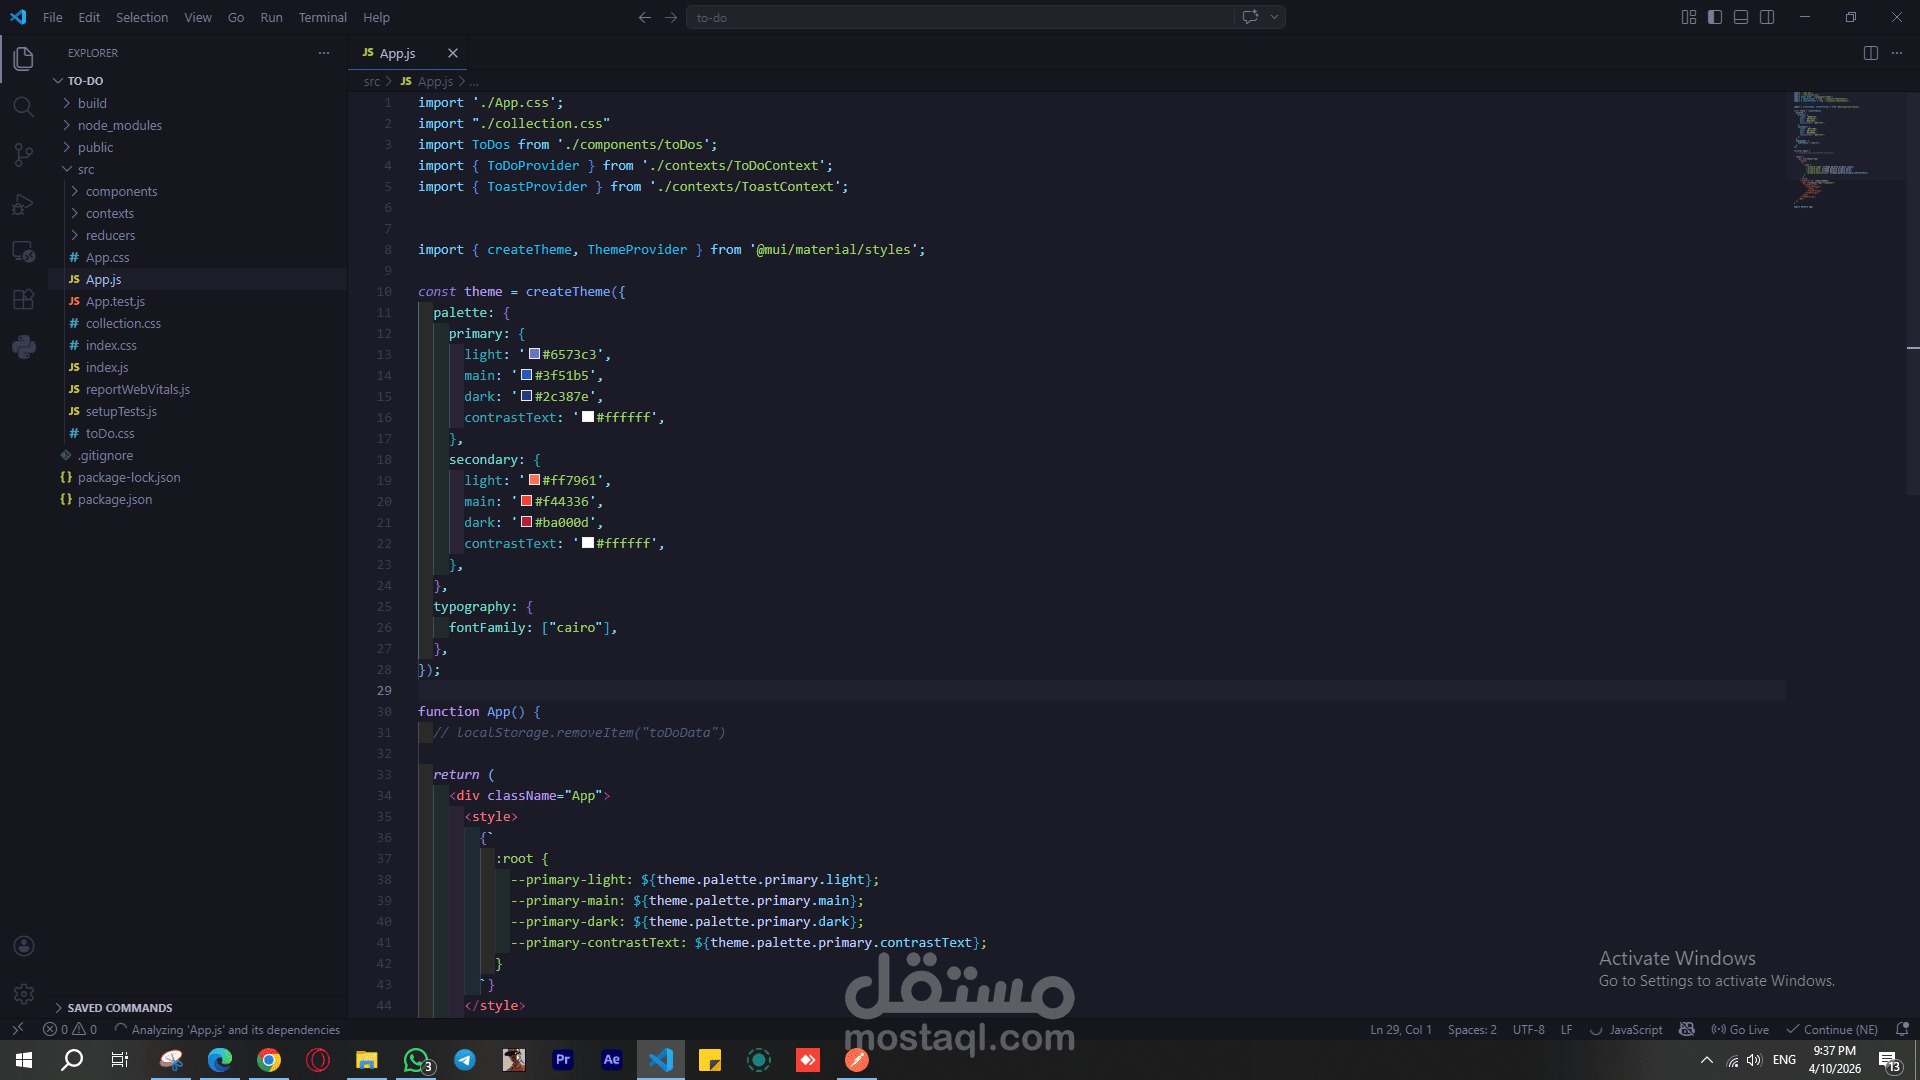Image resolution: width=1920 pixels, height=1080 pixels.
Task: Toggle the Secondary Side Bar layout button
Action: coord(1767,17)
